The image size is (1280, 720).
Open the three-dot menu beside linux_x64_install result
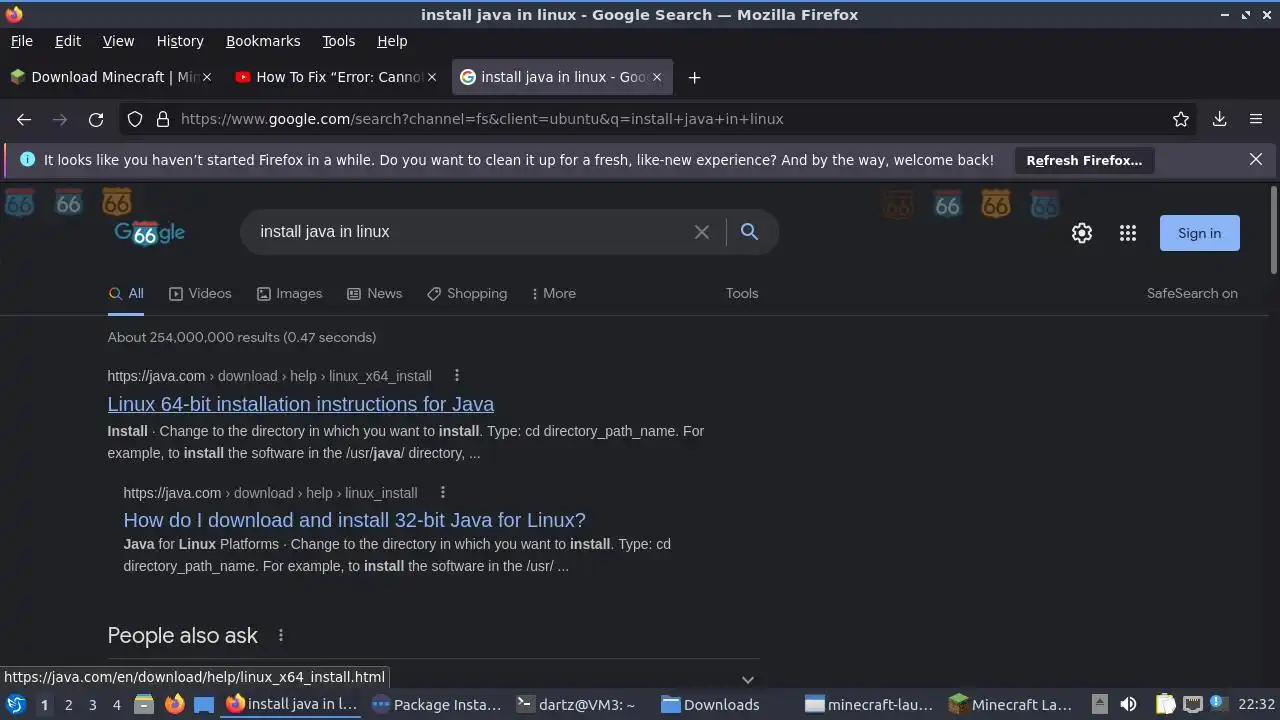coord(457,376)
